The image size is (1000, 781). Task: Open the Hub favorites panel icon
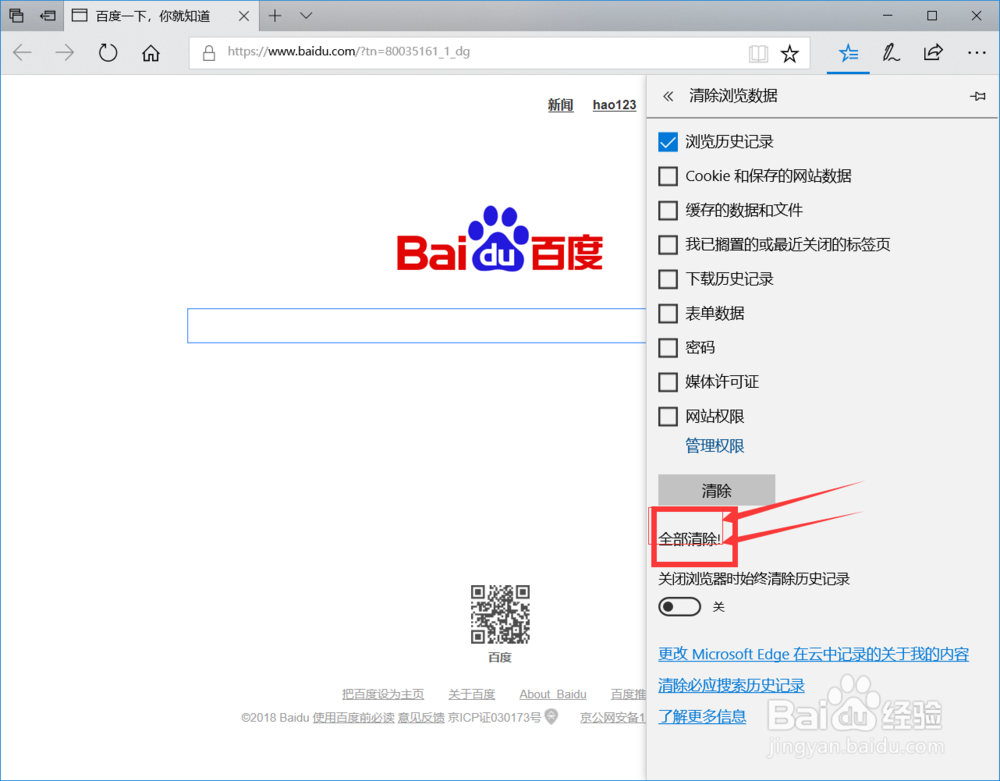tap(848, 53)
